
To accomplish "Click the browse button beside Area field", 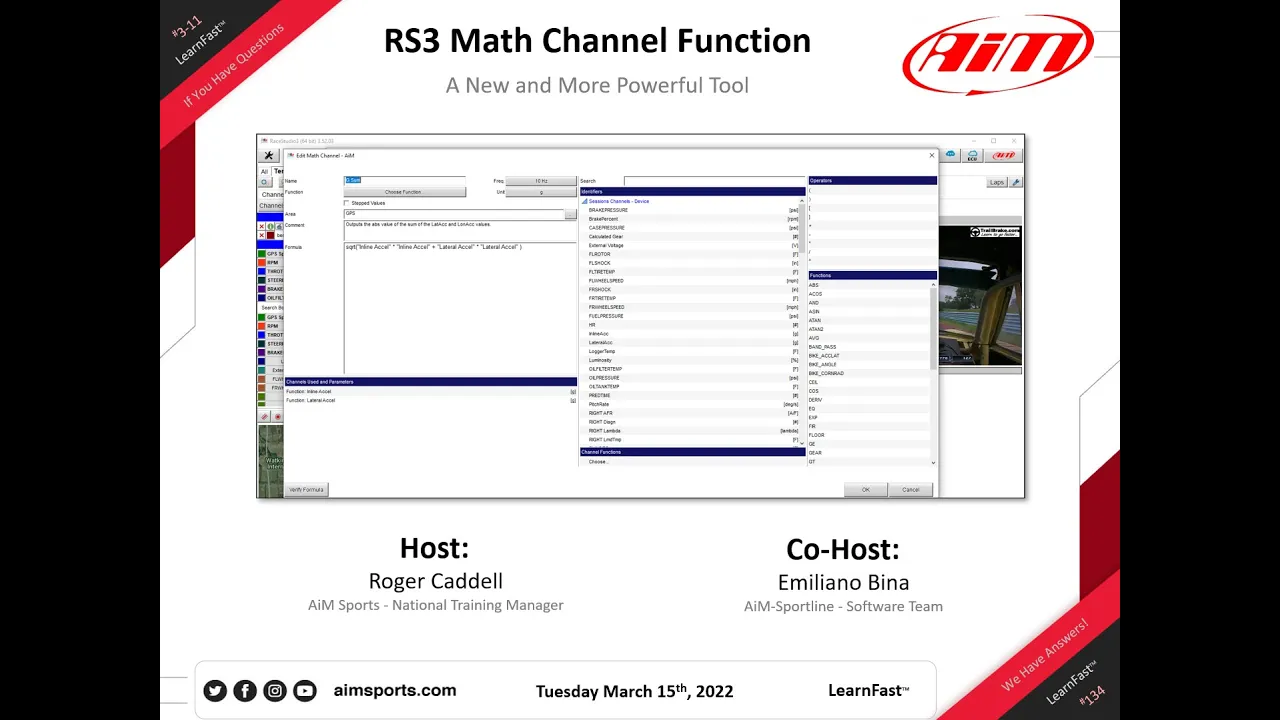I will [x=571, y=214].
